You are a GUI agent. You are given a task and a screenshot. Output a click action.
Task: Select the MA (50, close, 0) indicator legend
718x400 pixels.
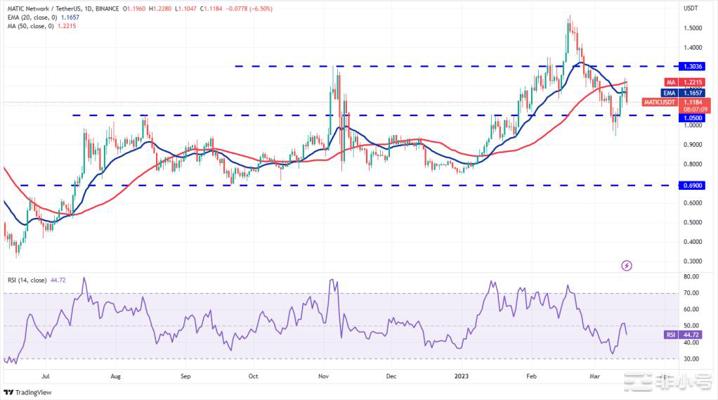point(37,27)
